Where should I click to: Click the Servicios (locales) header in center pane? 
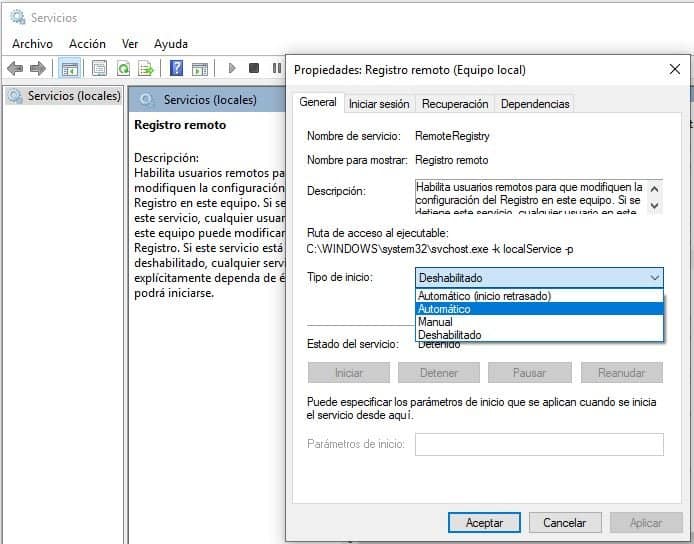tap(210, 100)
